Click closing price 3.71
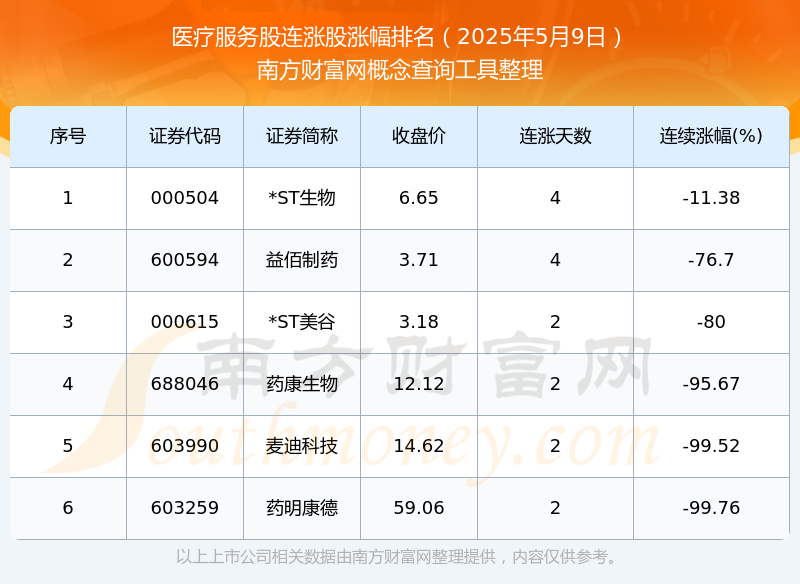 [x=419, y=260]
